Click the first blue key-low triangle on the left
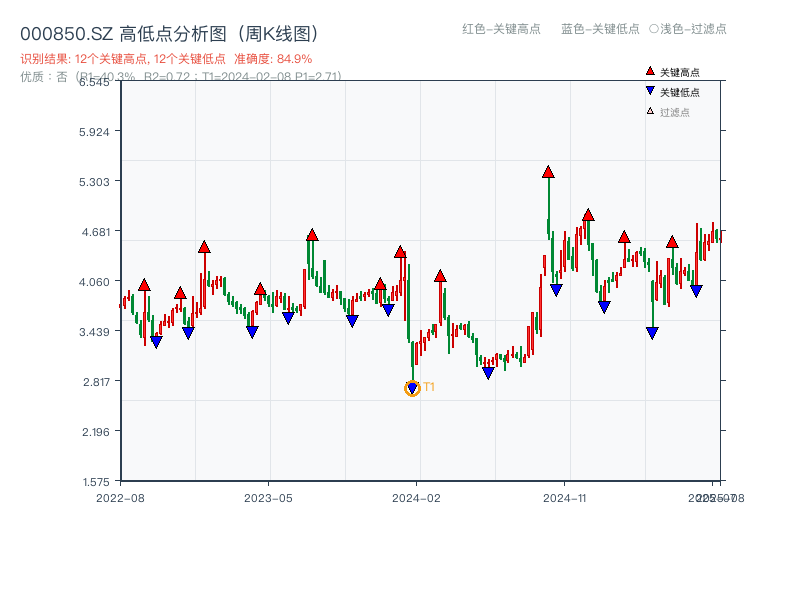The width and height of the screenshot is (800, 600). [156, 342]
